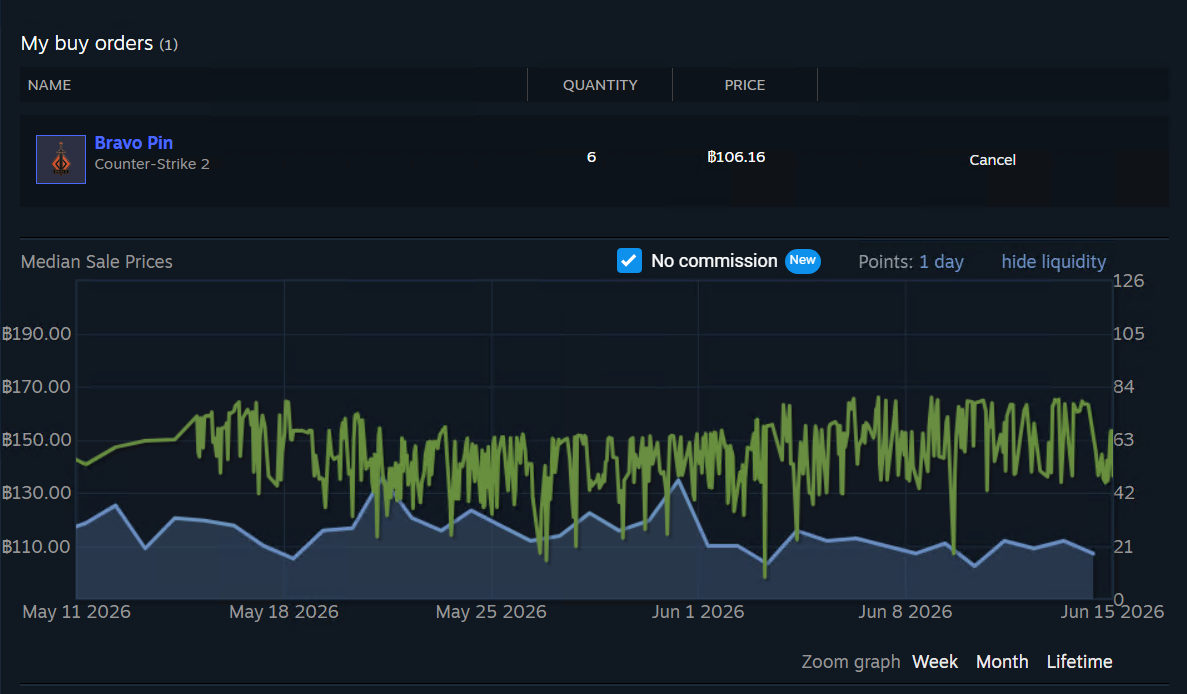The width and height of the screenshot is (1187, 694).
Task: Click the Jun 8 2026 axis date label
Action: [x=905, y=612]
